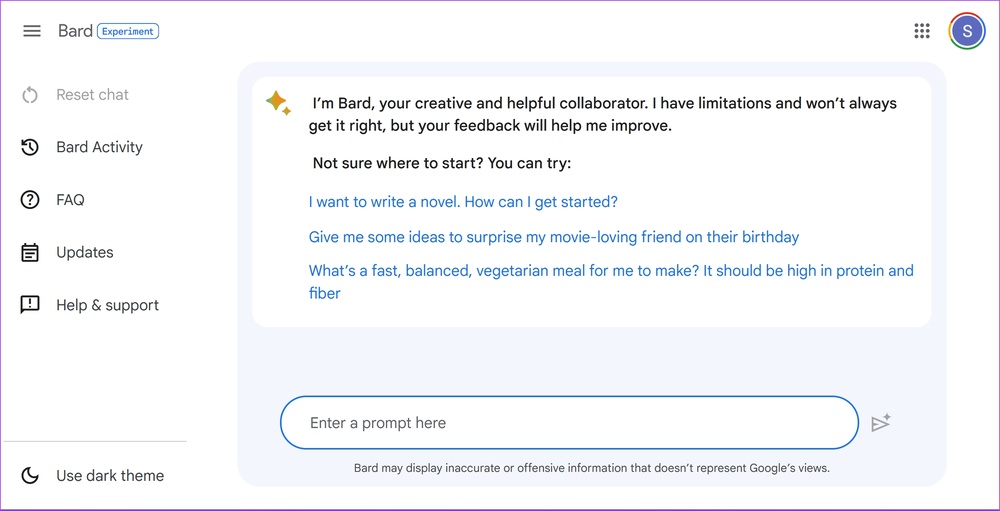Screen dimensions: 1000x511
Task: Click the Bard Activity history icon
Action: 30,147
